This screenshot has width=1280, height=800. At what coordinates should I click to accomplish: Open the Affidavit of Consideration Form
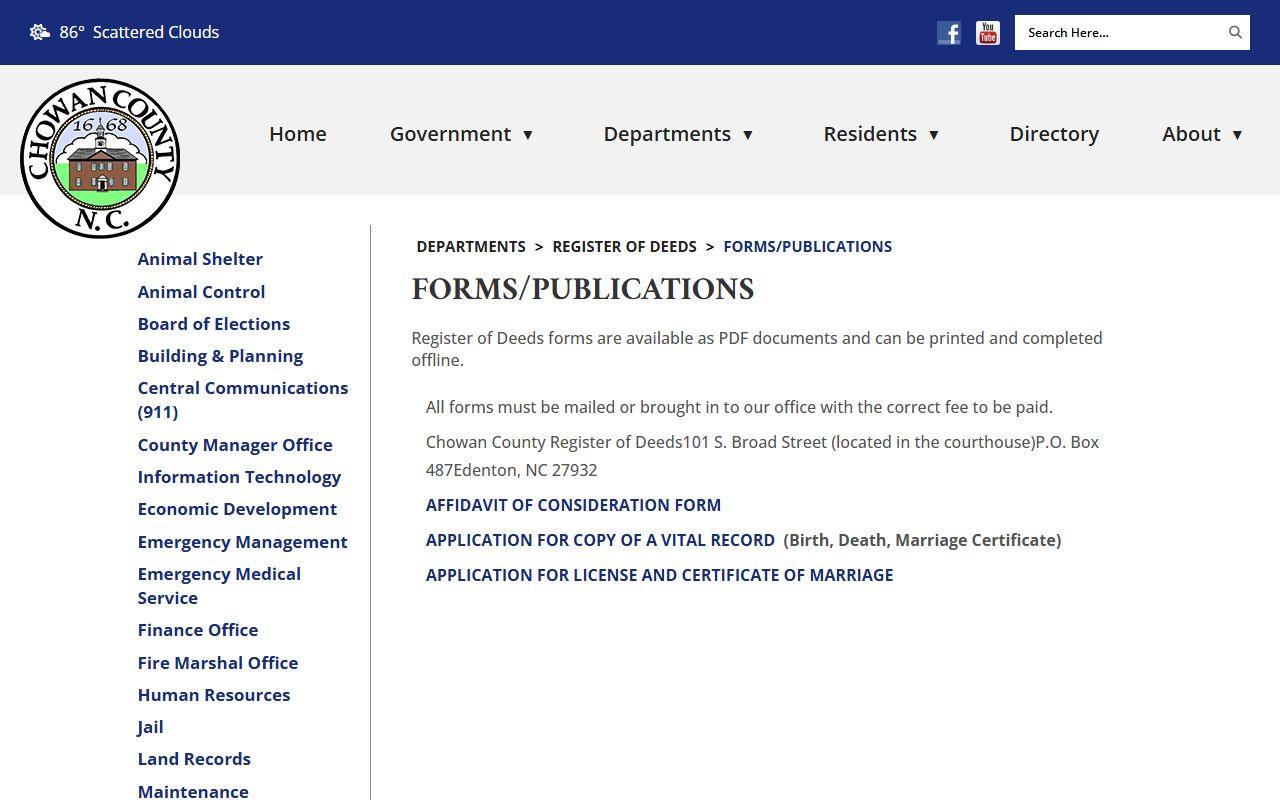pyautogui.click(x=573, y=505)
